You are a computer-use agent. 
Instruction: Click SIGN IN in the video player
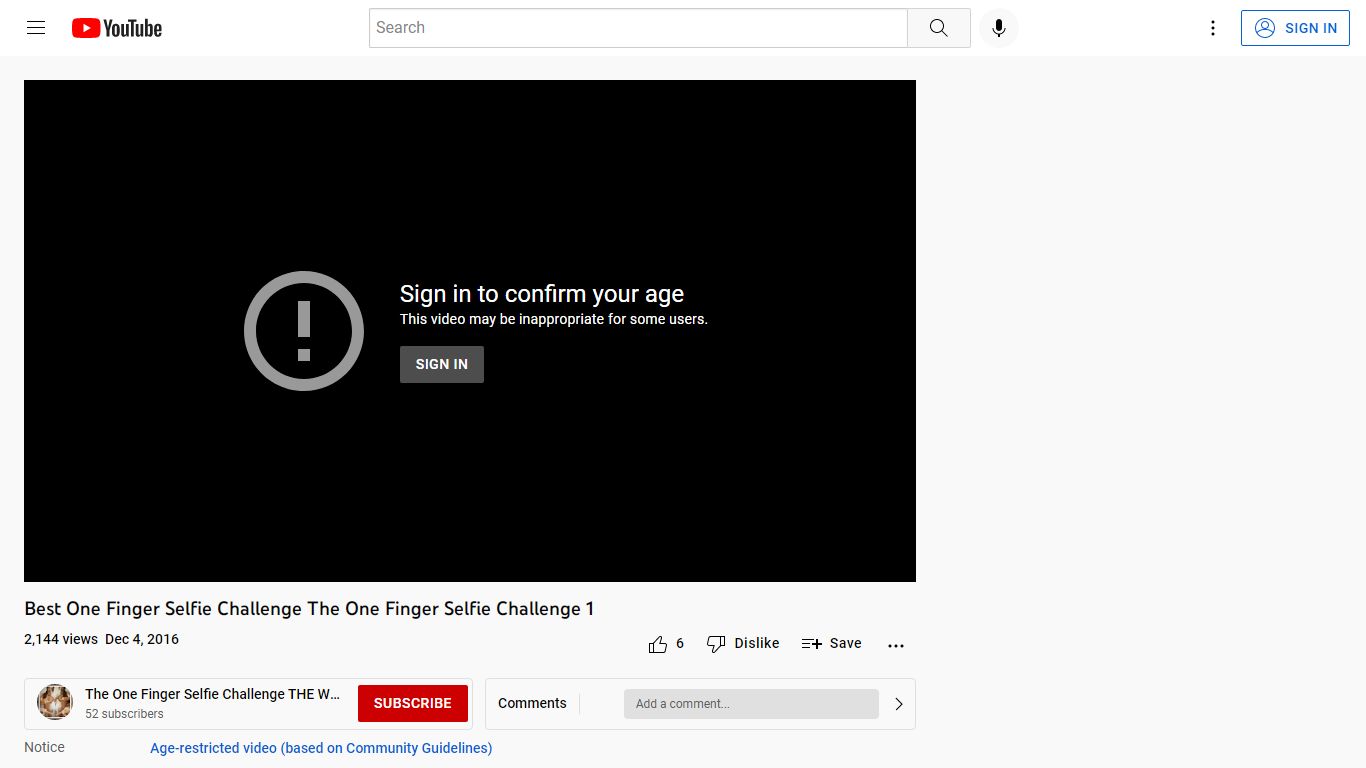(x=442, y=364)
